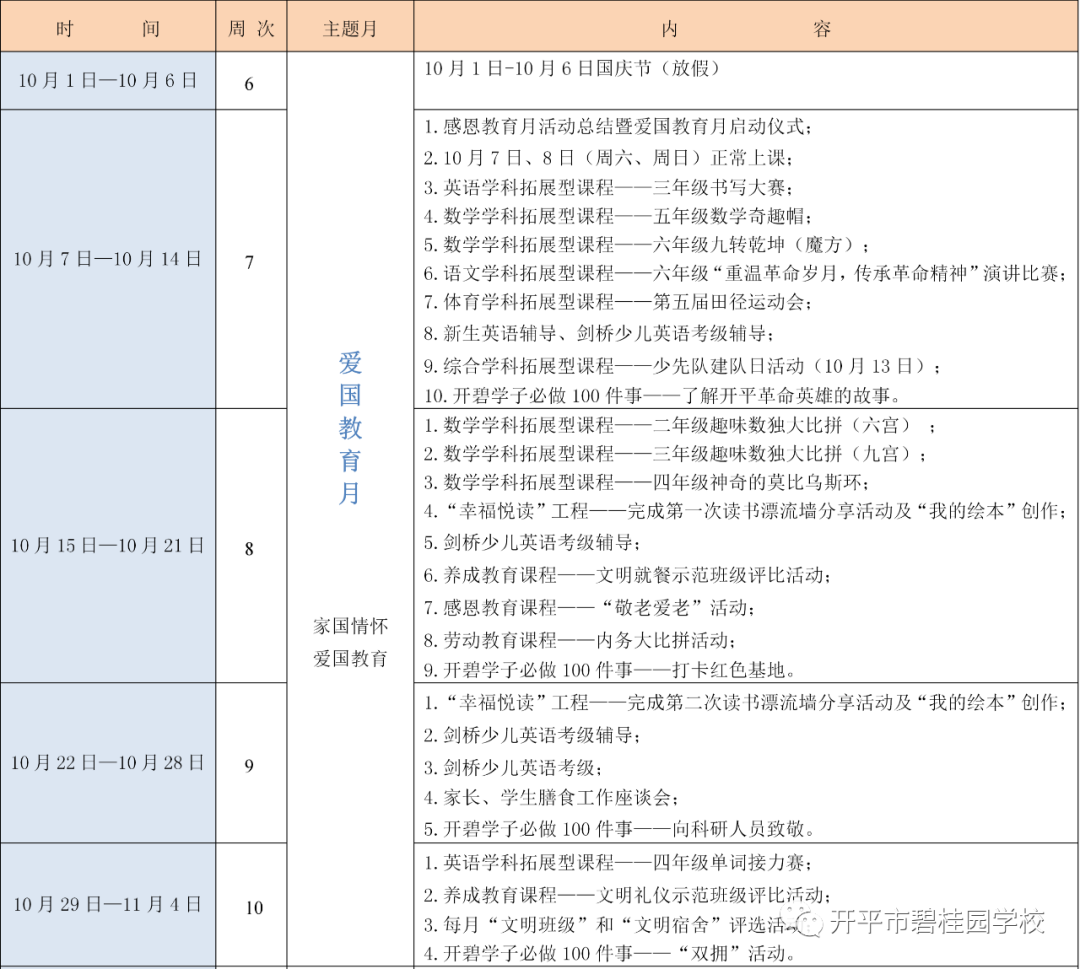Click the week number 8 cell
Image resolution: width=1080 pixels, height=969 pixels.
tap(250, 548)
